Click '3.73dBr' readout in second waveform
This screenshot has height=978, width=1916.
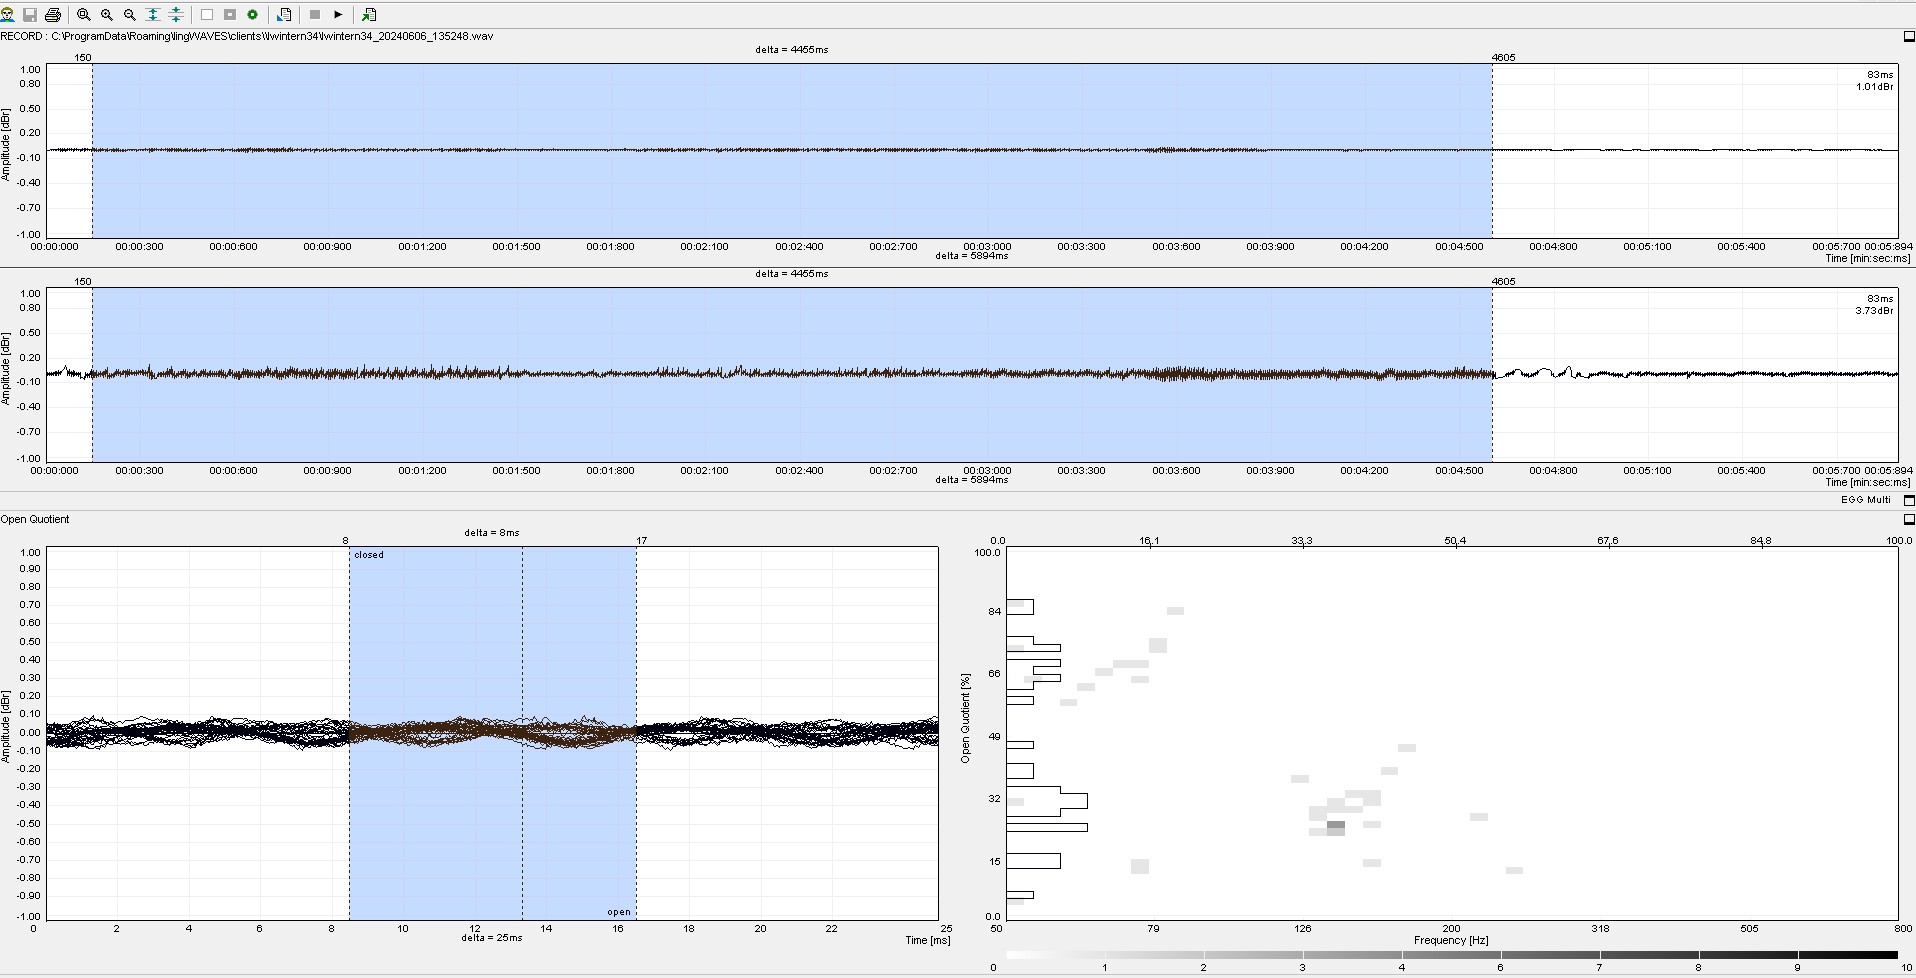pos(1874,311)
